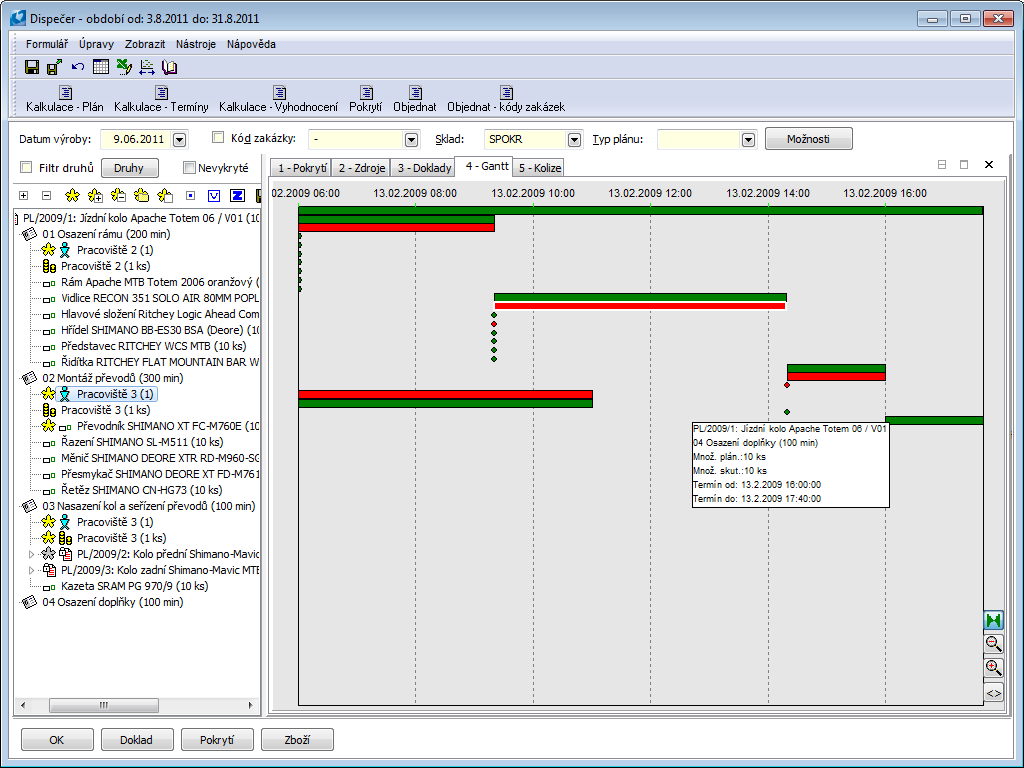
Task: Zoom out the Gantt chart
Action: click(x=993, y=643)
